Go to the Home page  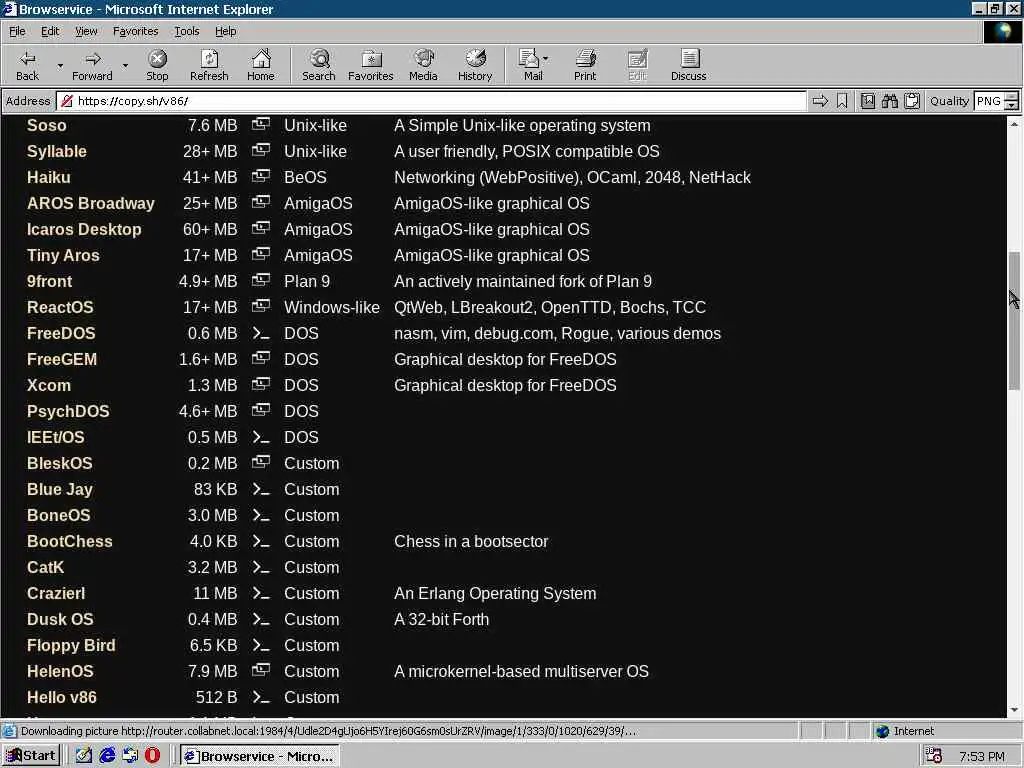[261, 65]
